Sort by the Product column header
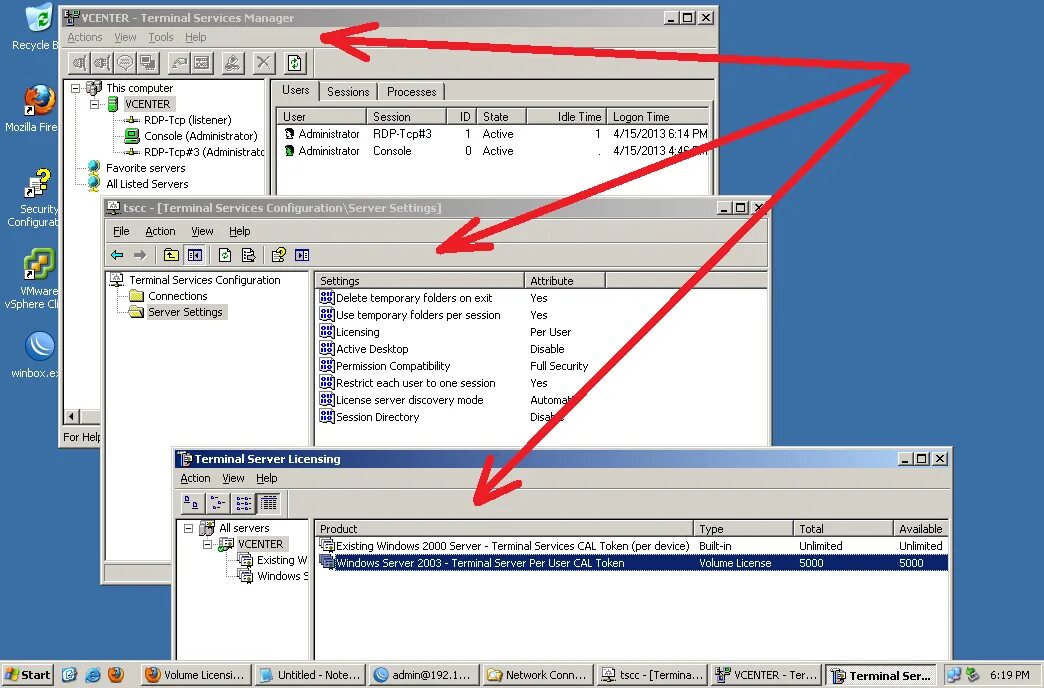 point(504,529)
